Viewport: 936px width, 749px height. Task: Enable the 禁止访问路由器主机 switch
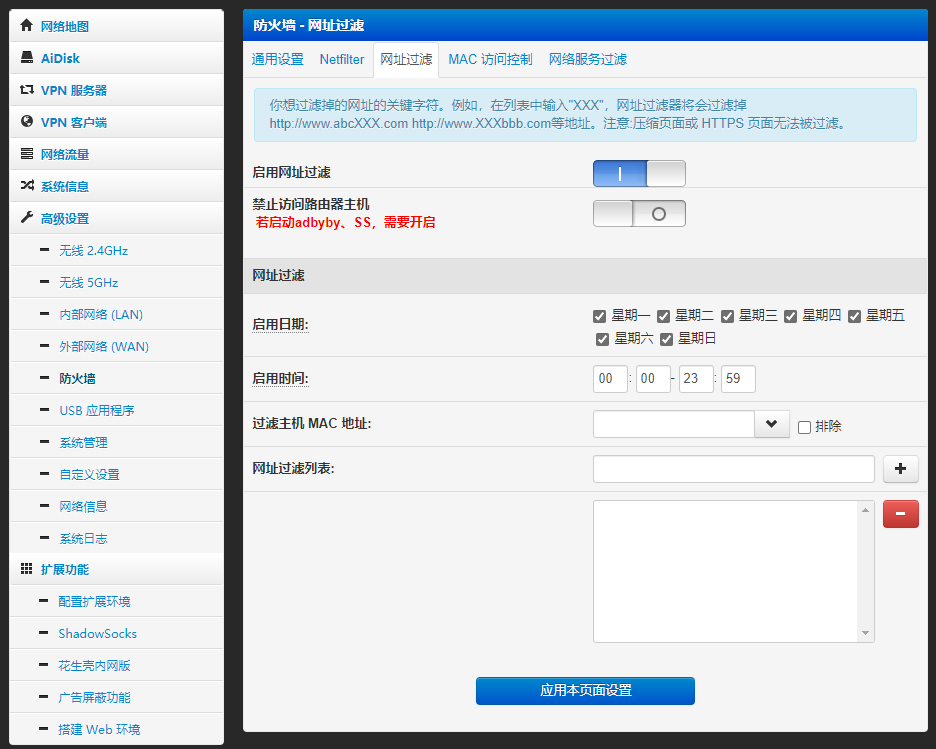pyautogui.click(x=639, y=214)
